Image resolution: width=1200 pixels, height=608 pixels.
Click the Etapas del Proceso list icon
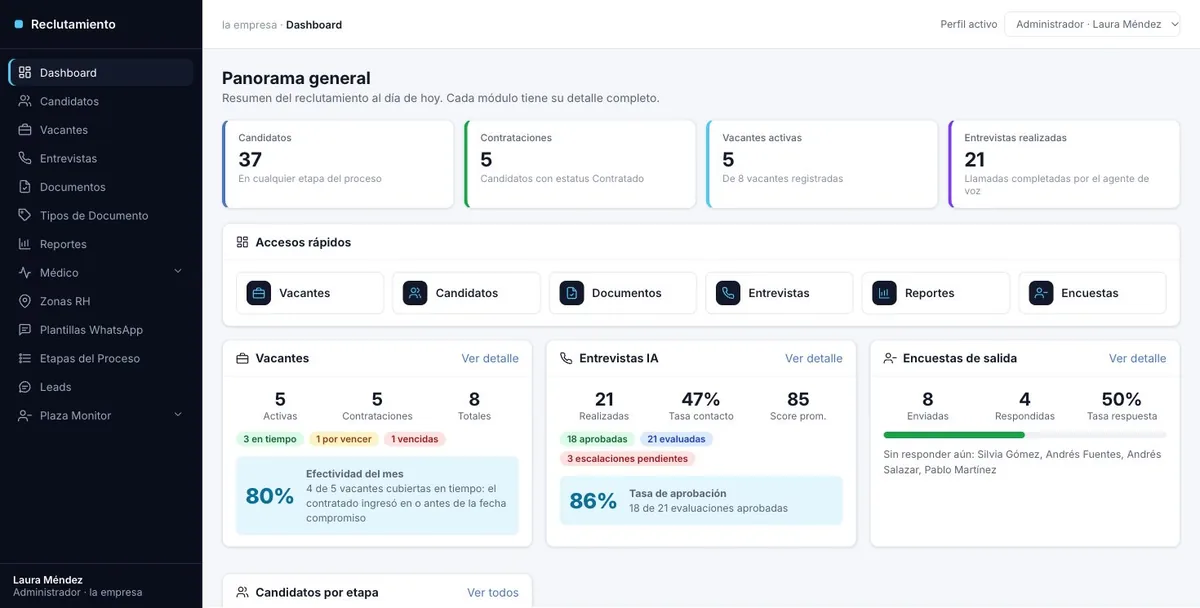[x=25, y=358]
